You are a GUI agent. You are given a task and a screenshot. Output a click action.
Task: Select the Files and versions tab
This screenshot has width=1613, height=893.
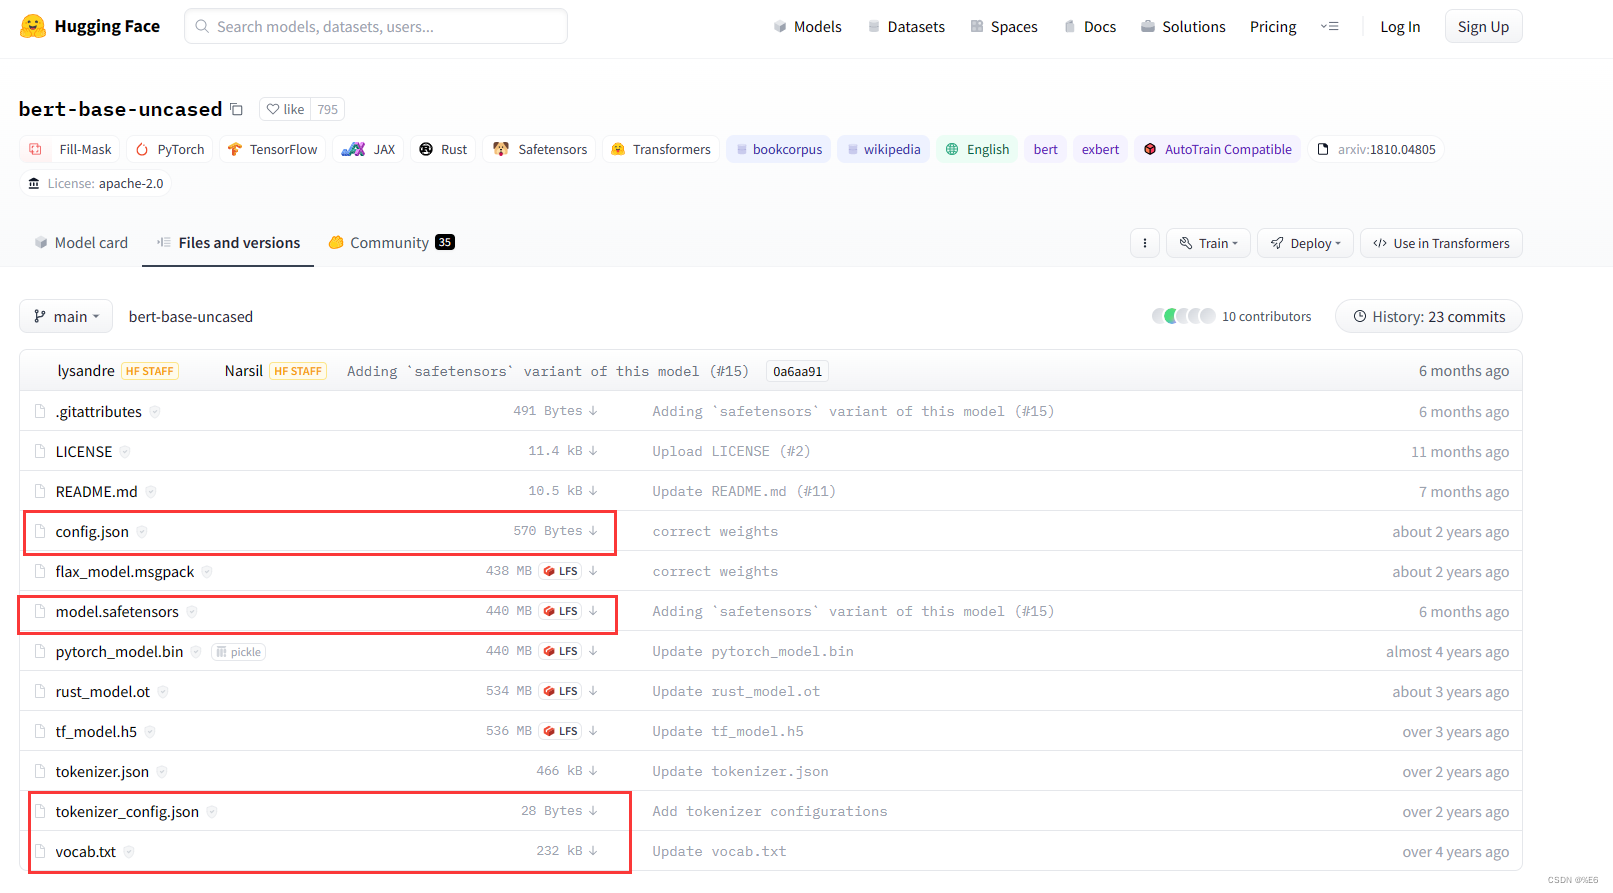(x=228, y=242)
